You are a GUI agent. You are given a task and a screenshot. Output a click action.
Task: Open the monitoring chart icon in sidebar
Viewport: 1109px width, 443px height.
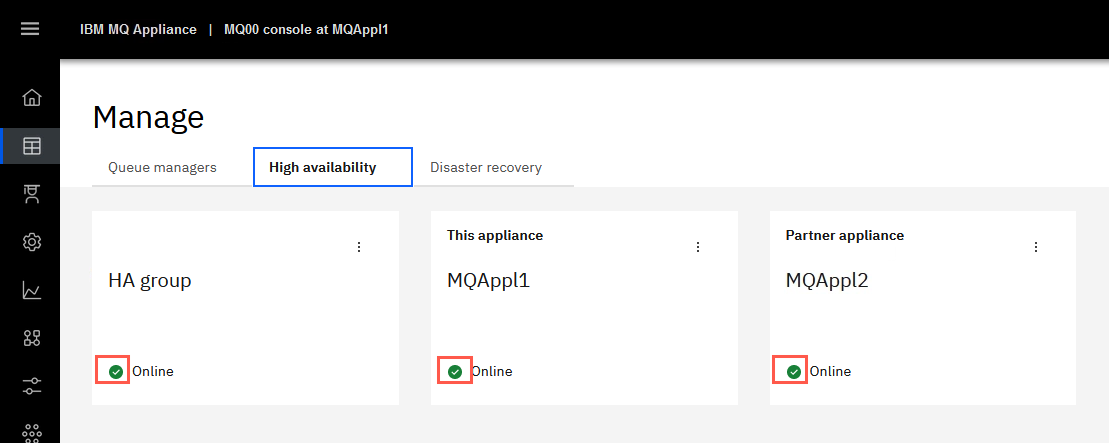pos(32,290)
